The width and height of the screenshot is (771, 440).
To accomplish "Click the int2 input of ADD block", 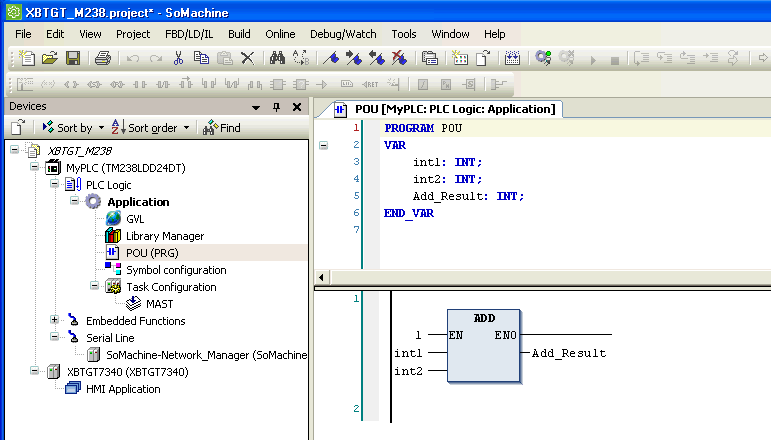I will tap(408, 371).
